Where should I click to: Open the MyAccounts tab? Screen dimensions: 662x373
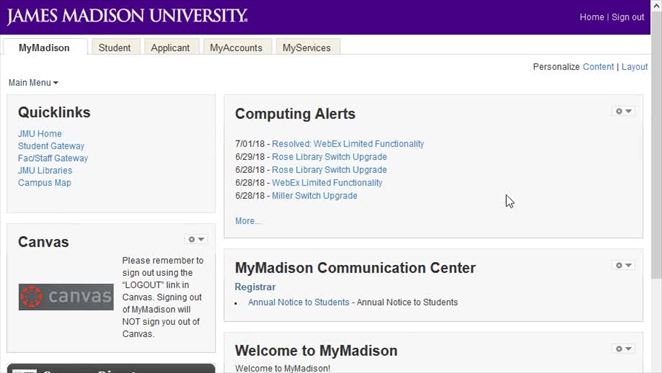236,48
